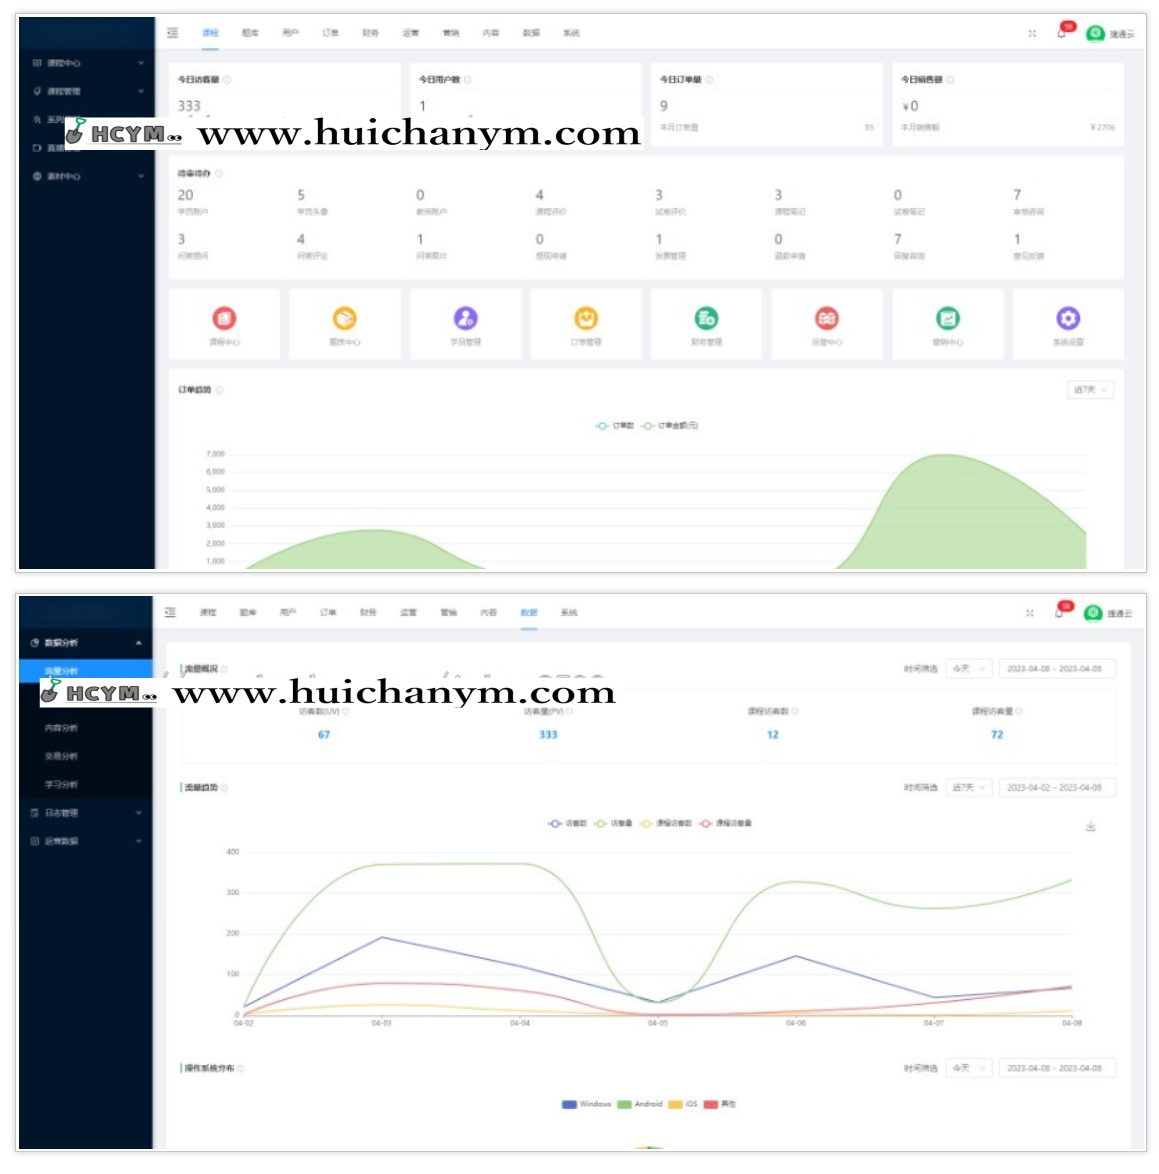
Task: Click the 2023-04-02 ~ 2023-04-08 date range field
Action: point(1054,788)
